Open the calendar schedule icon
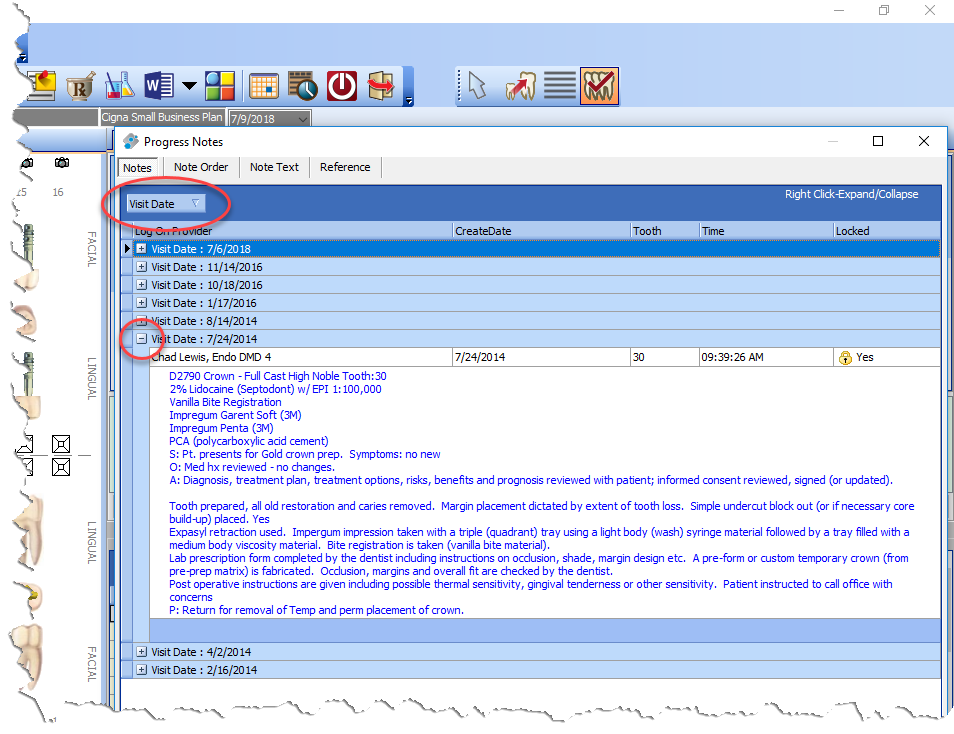The width and height of the screenshot is (954, 734). (x=264, y=86)
